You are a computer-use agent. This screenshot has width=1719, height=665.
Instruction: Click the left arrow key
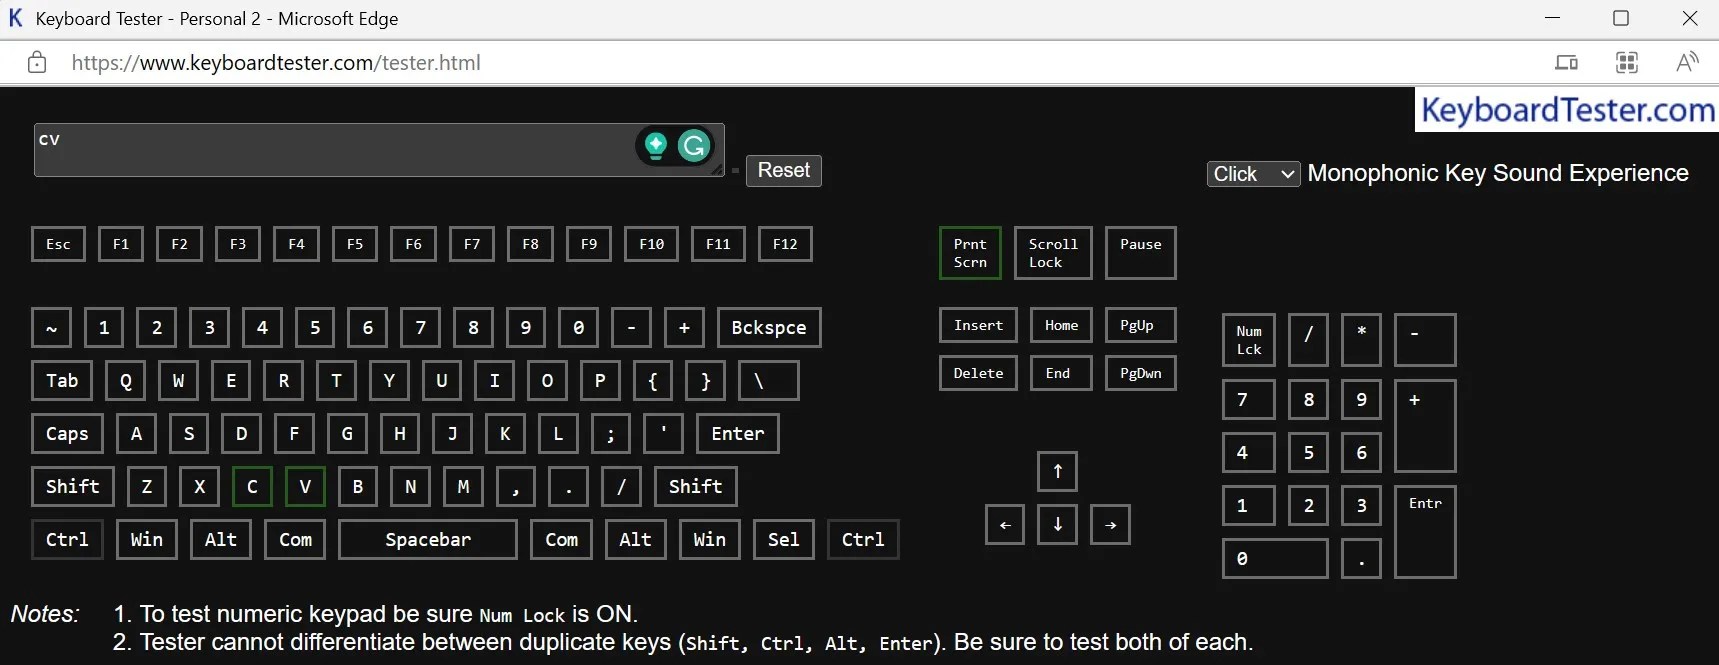click(x=1005, y=524)
